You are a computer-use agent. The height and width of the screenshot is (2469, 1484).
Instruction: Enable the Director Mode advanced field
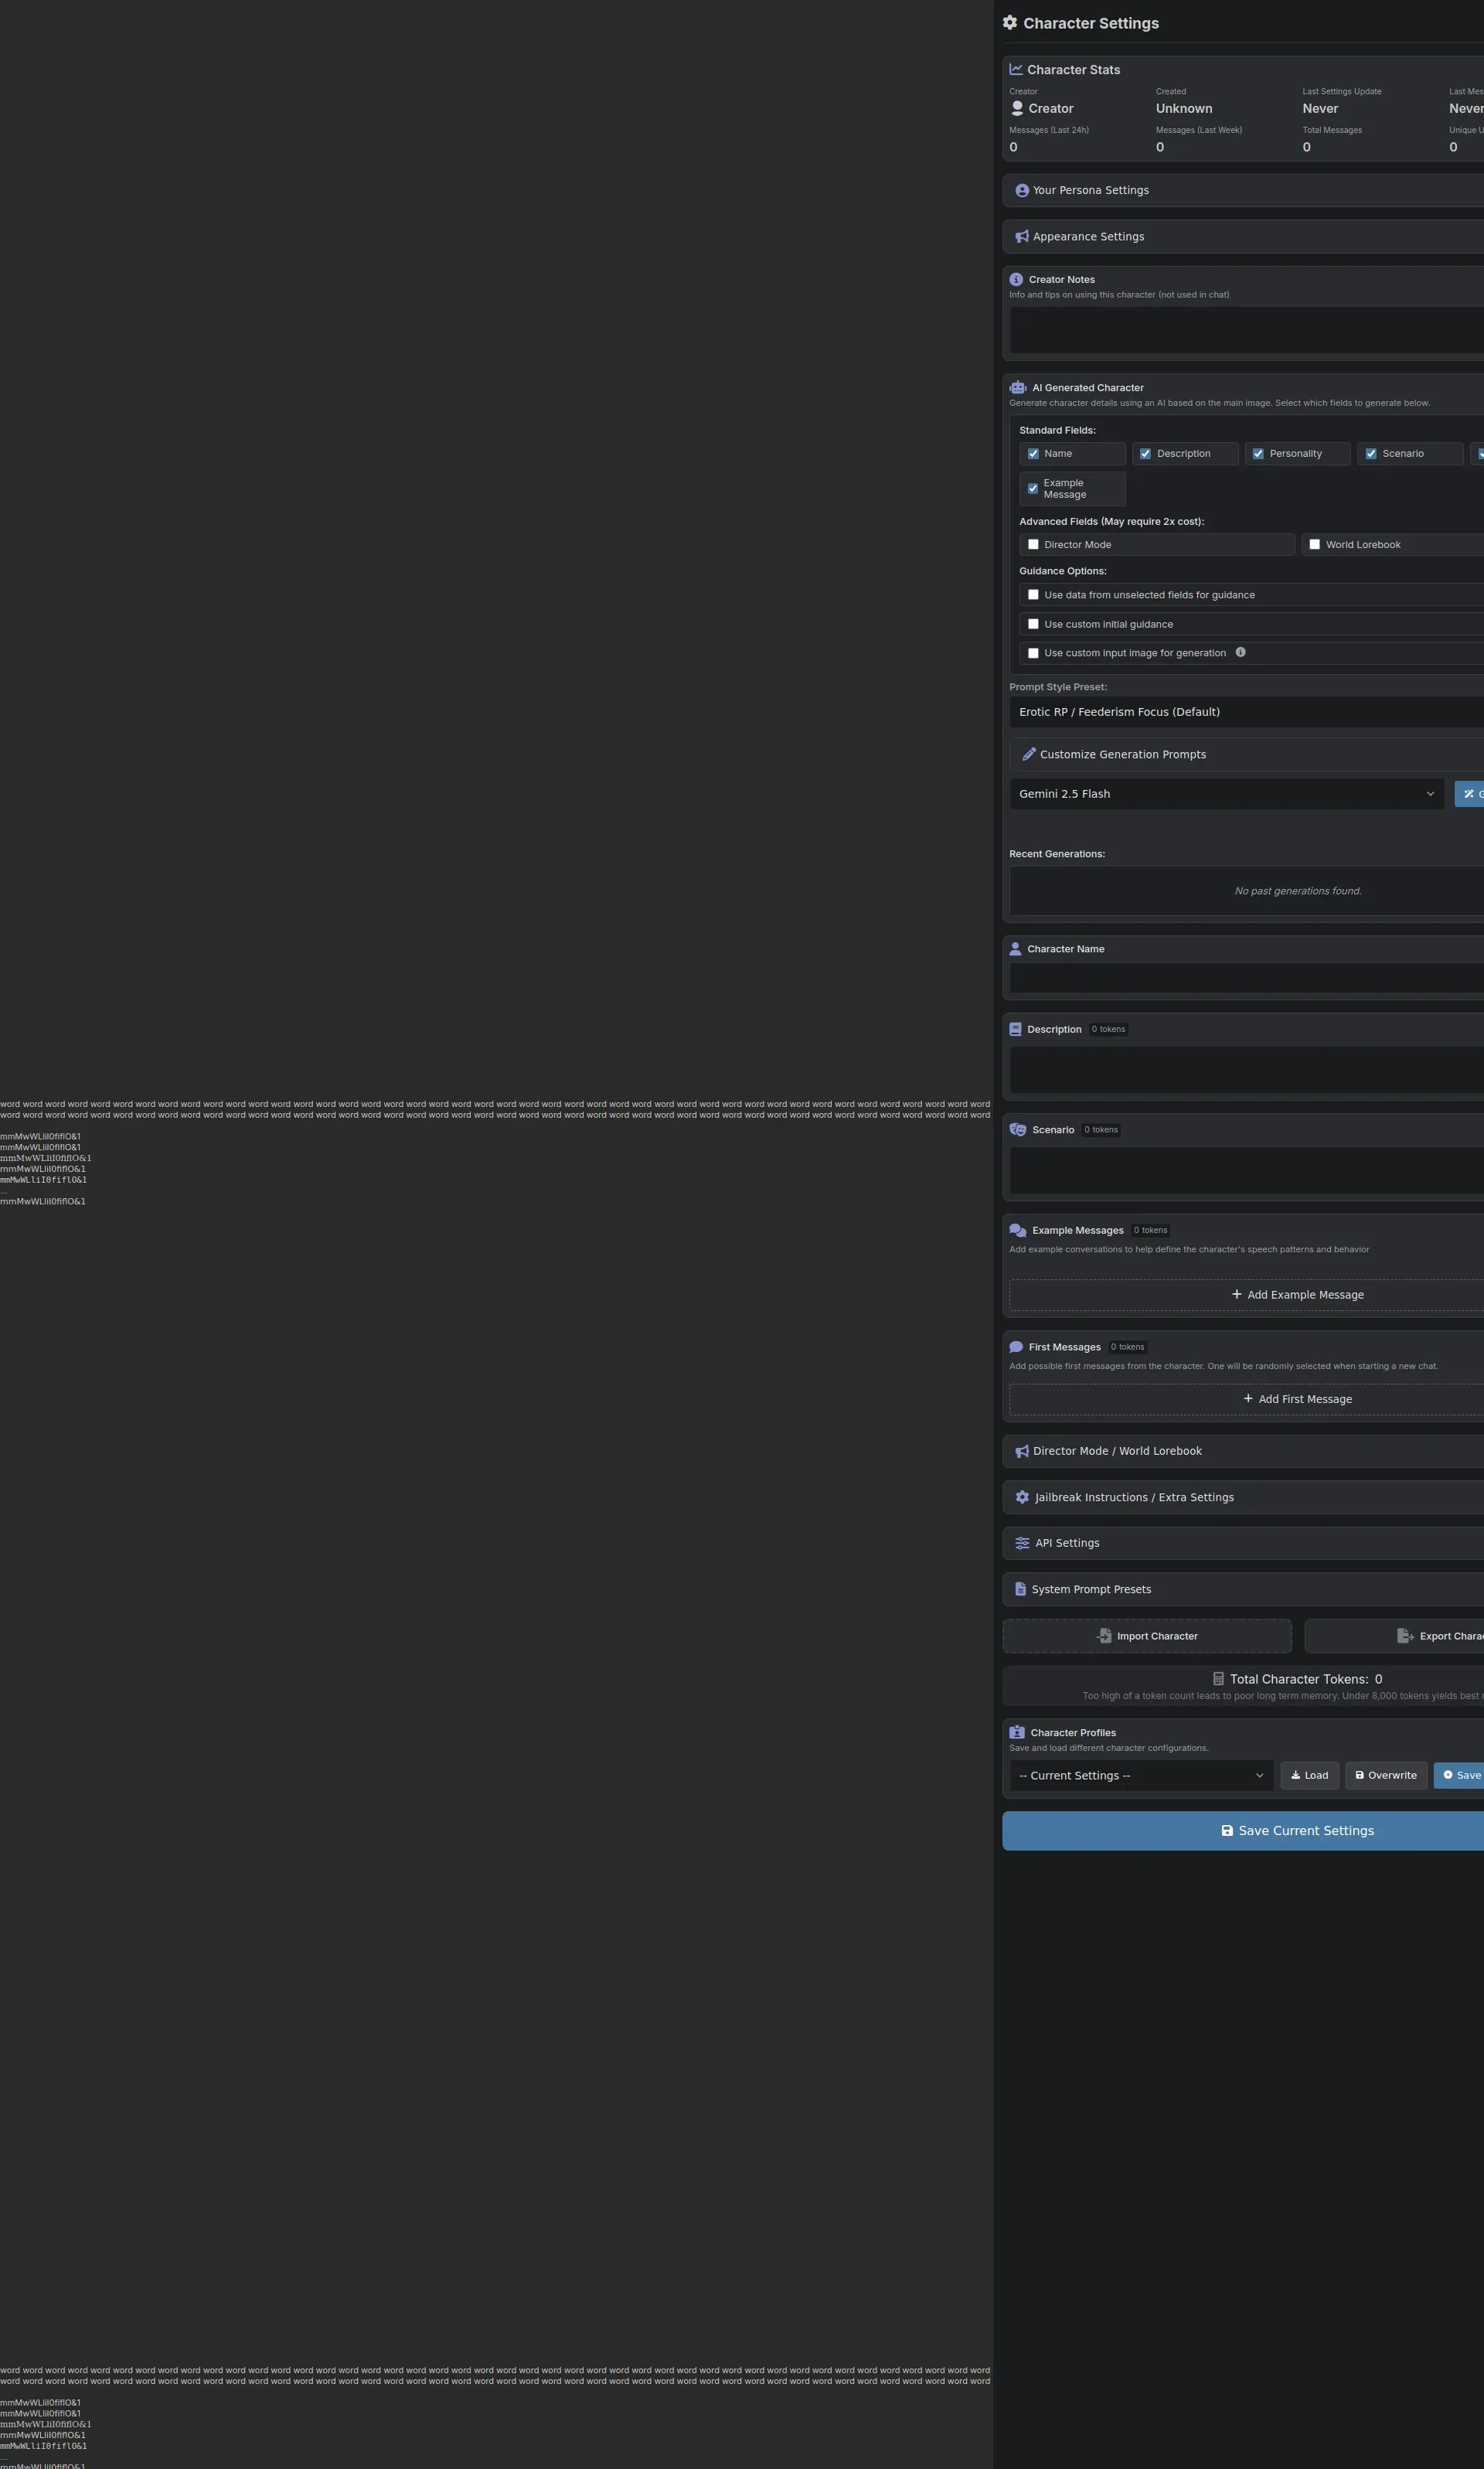pos(1033,545)
